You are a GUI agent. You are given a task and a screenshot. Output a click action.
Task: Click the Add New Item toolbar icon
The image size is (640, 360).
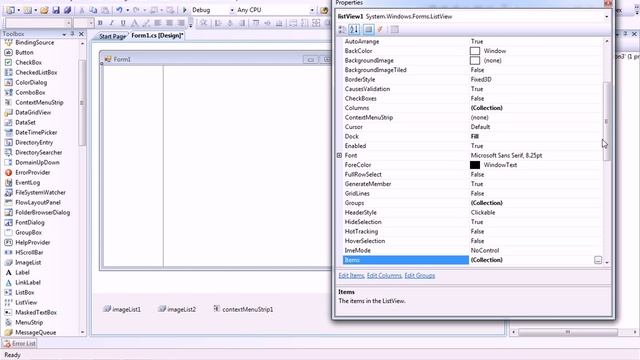[27, 10]
